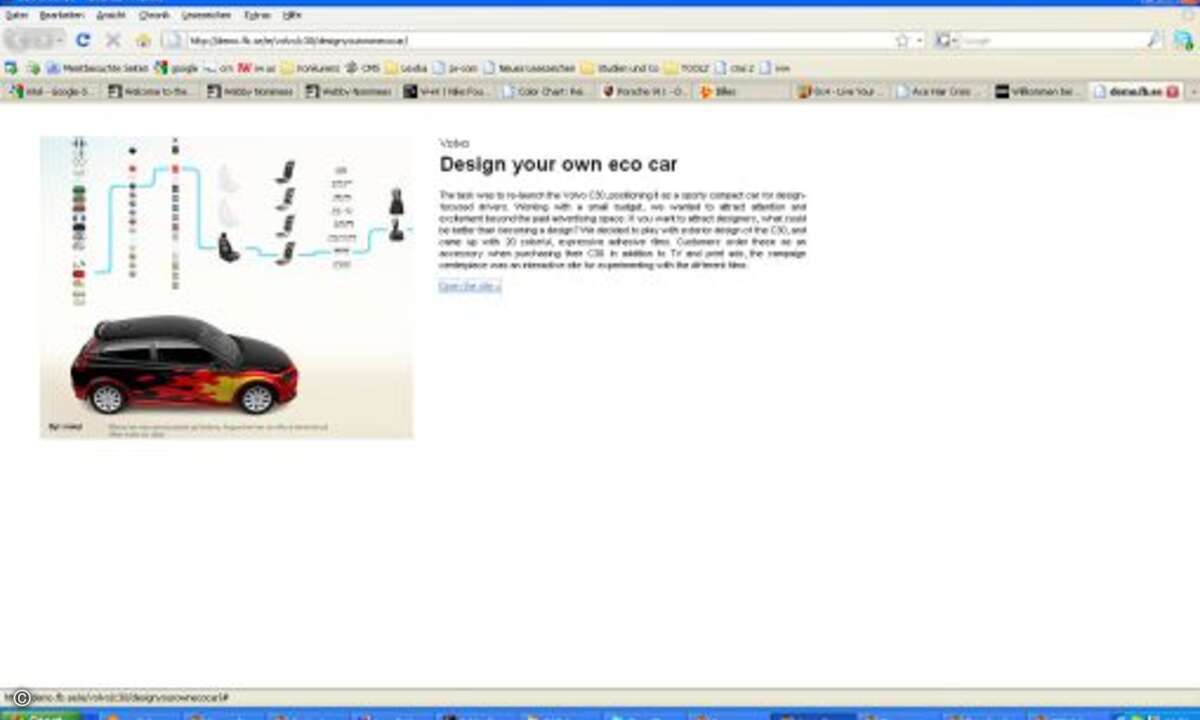Reload the page with the refresh icon

tap(83, 40)
